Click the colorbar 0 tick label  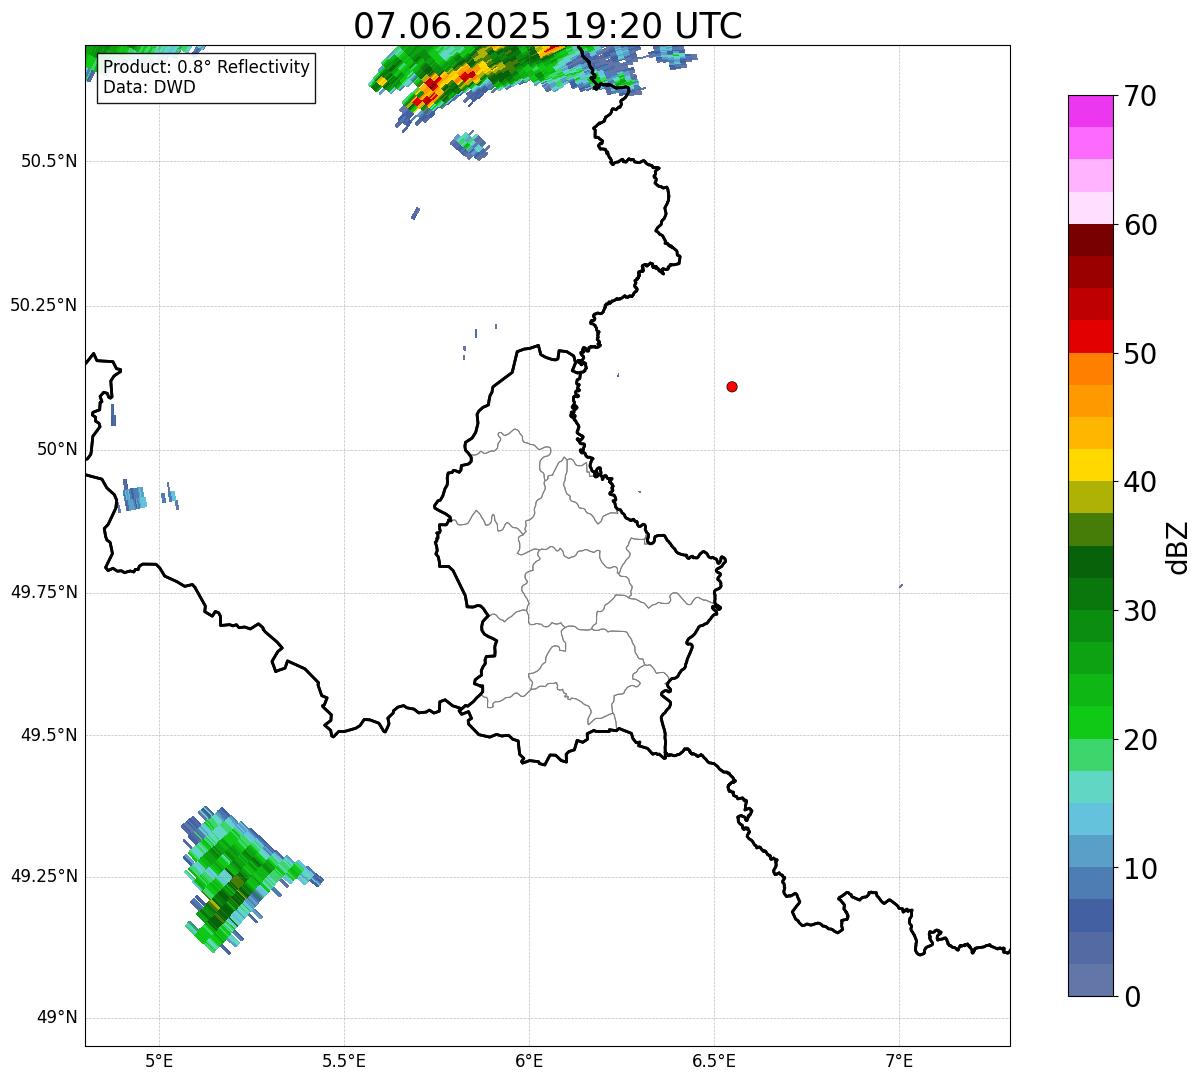[x=1131, y=997]
